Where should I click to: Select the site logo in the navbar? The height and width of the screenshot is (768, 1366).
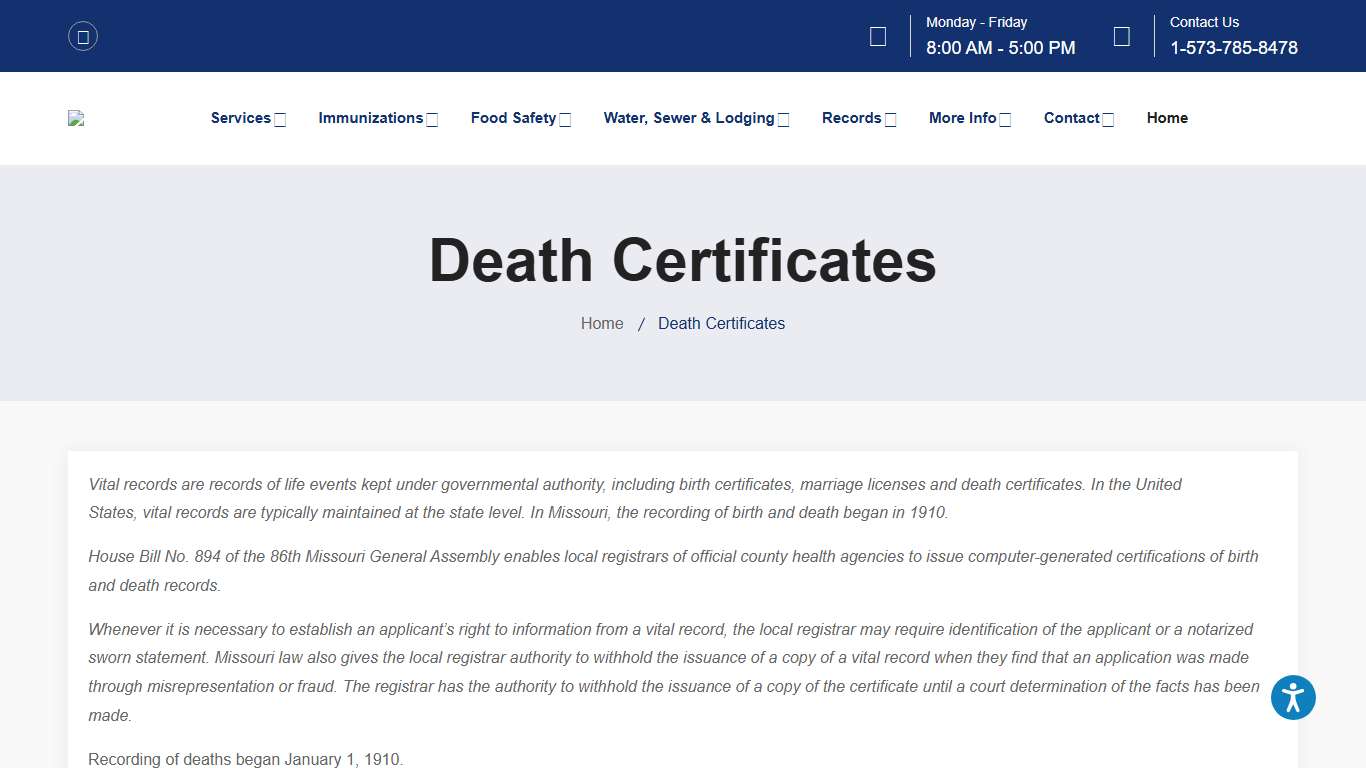pyautogui.click(x=76, y=117)
